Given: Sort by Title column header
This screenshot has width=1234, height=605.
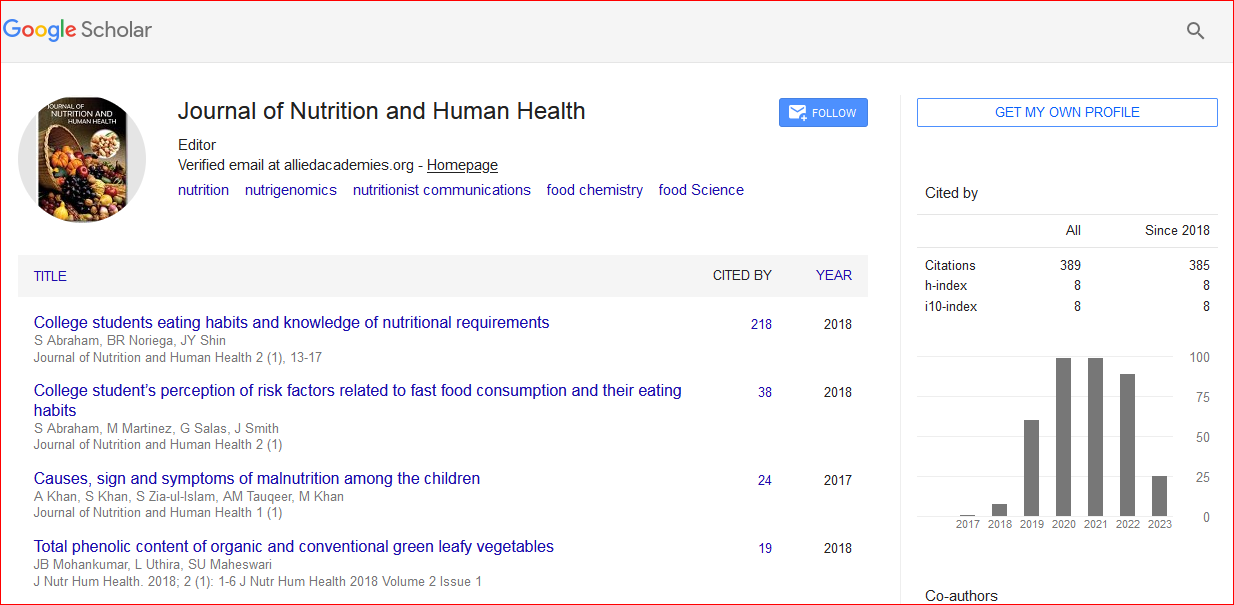Looking at the screenshot, I should tap(50, 276).
